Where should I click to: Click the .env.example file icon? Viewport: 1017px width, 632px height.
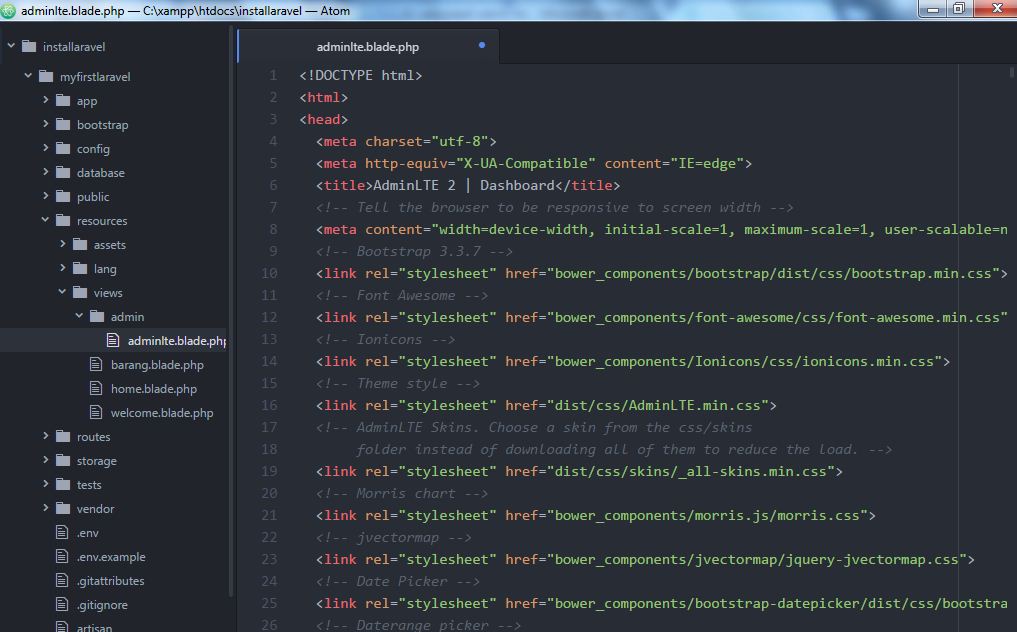tap(62, 557)
